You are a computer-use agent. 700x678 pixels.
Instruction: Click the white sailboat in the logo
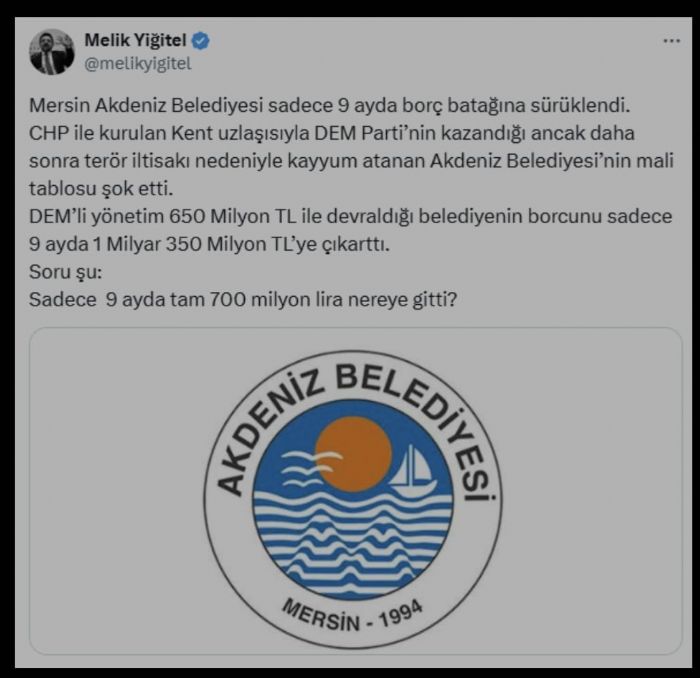point(413,471)
